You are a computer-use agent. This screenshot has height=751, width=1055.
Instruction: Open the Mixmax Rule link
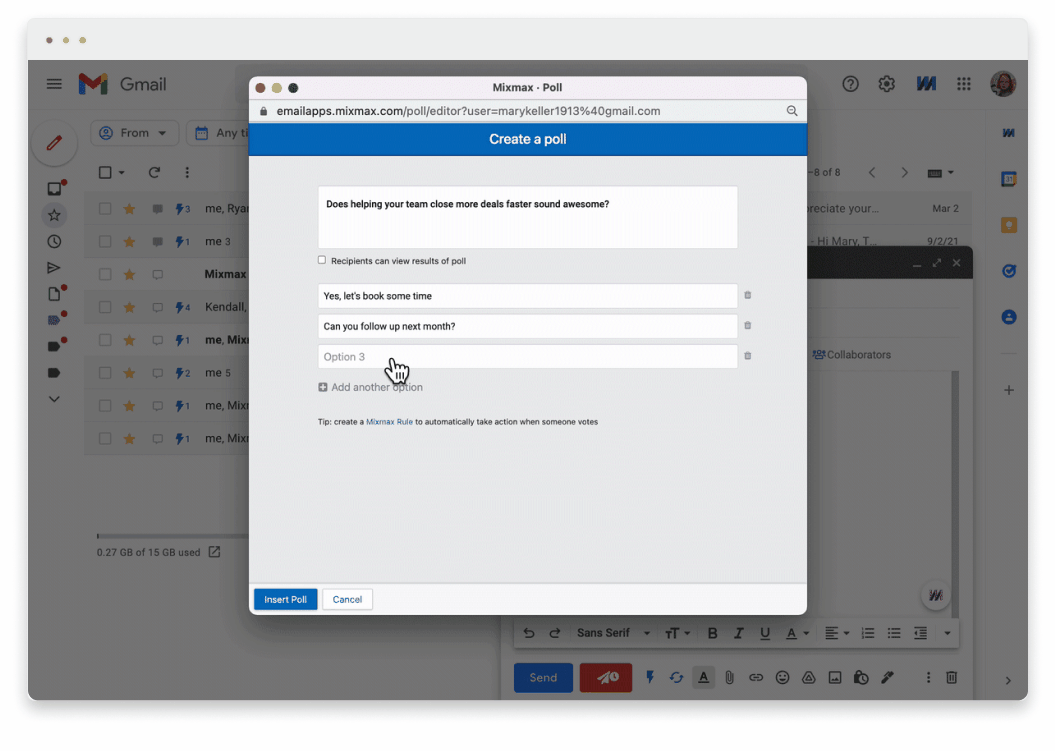389,422
